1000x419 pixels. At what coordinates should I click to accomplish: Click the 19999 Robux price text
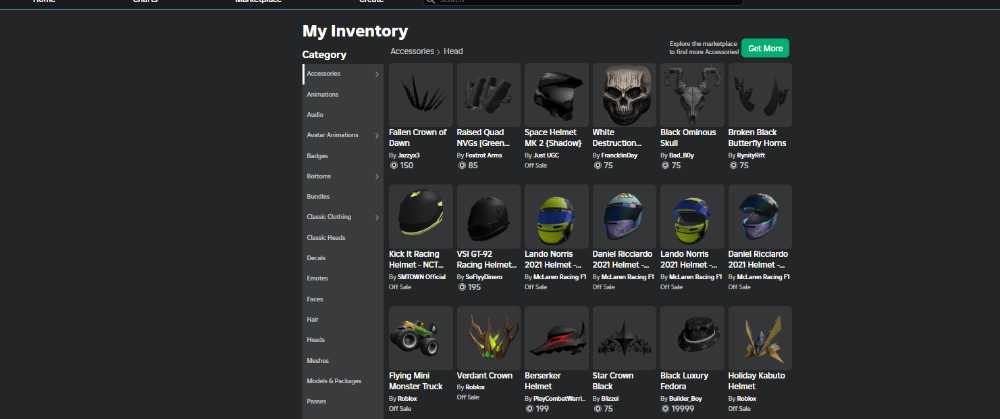pos(682,409)
